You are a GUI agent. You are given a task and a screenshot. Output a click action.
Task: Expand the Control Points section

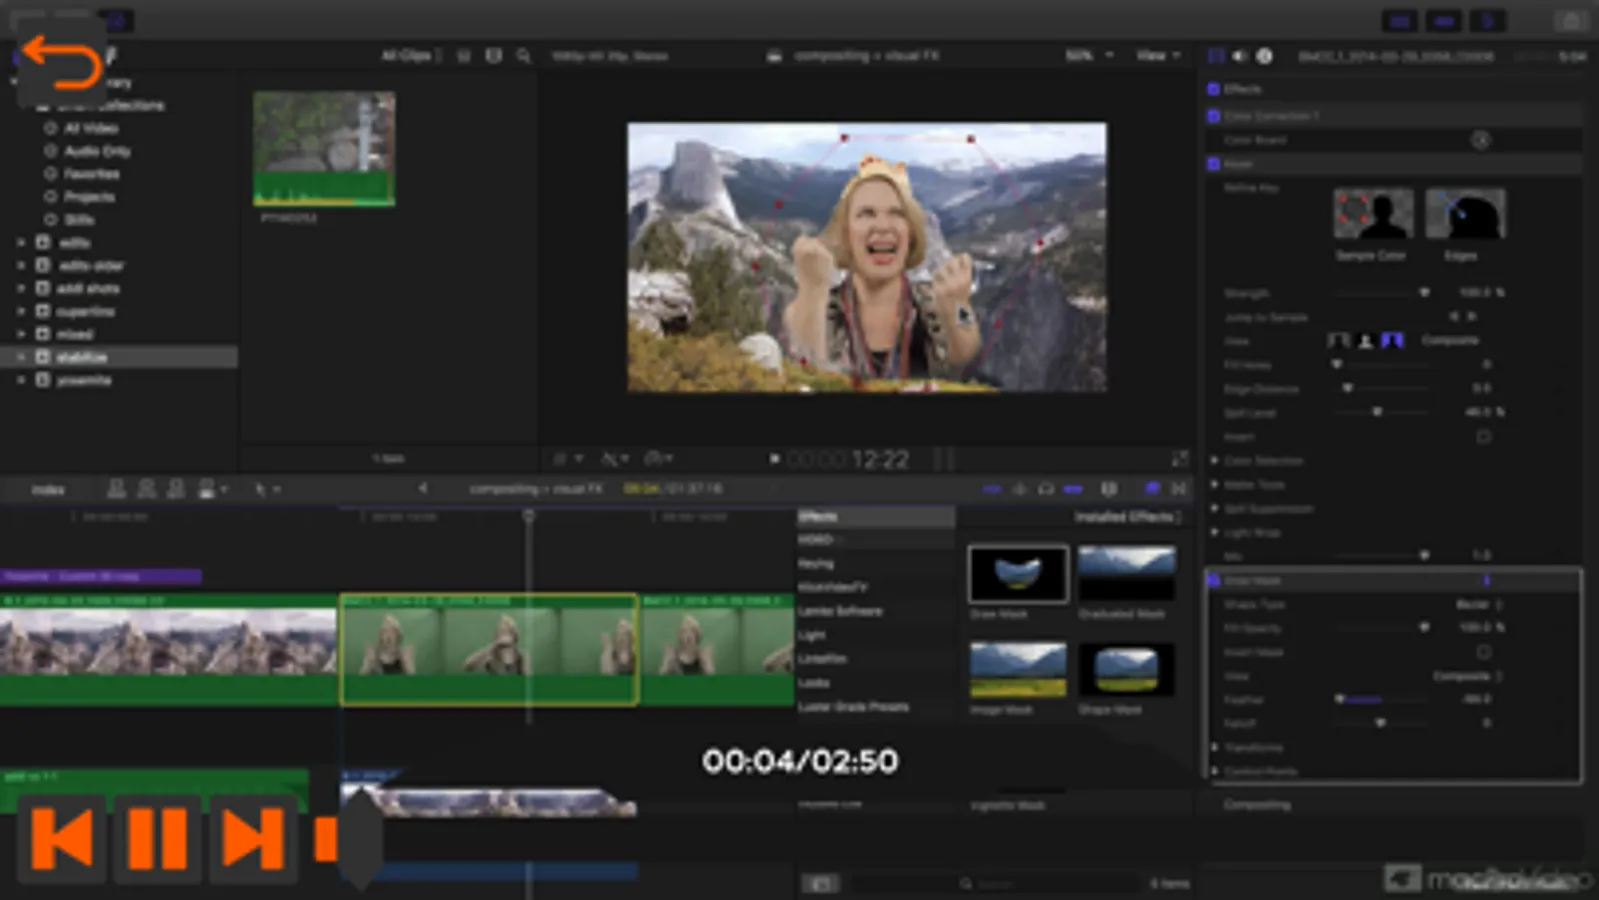click(x=1215, y=771)
